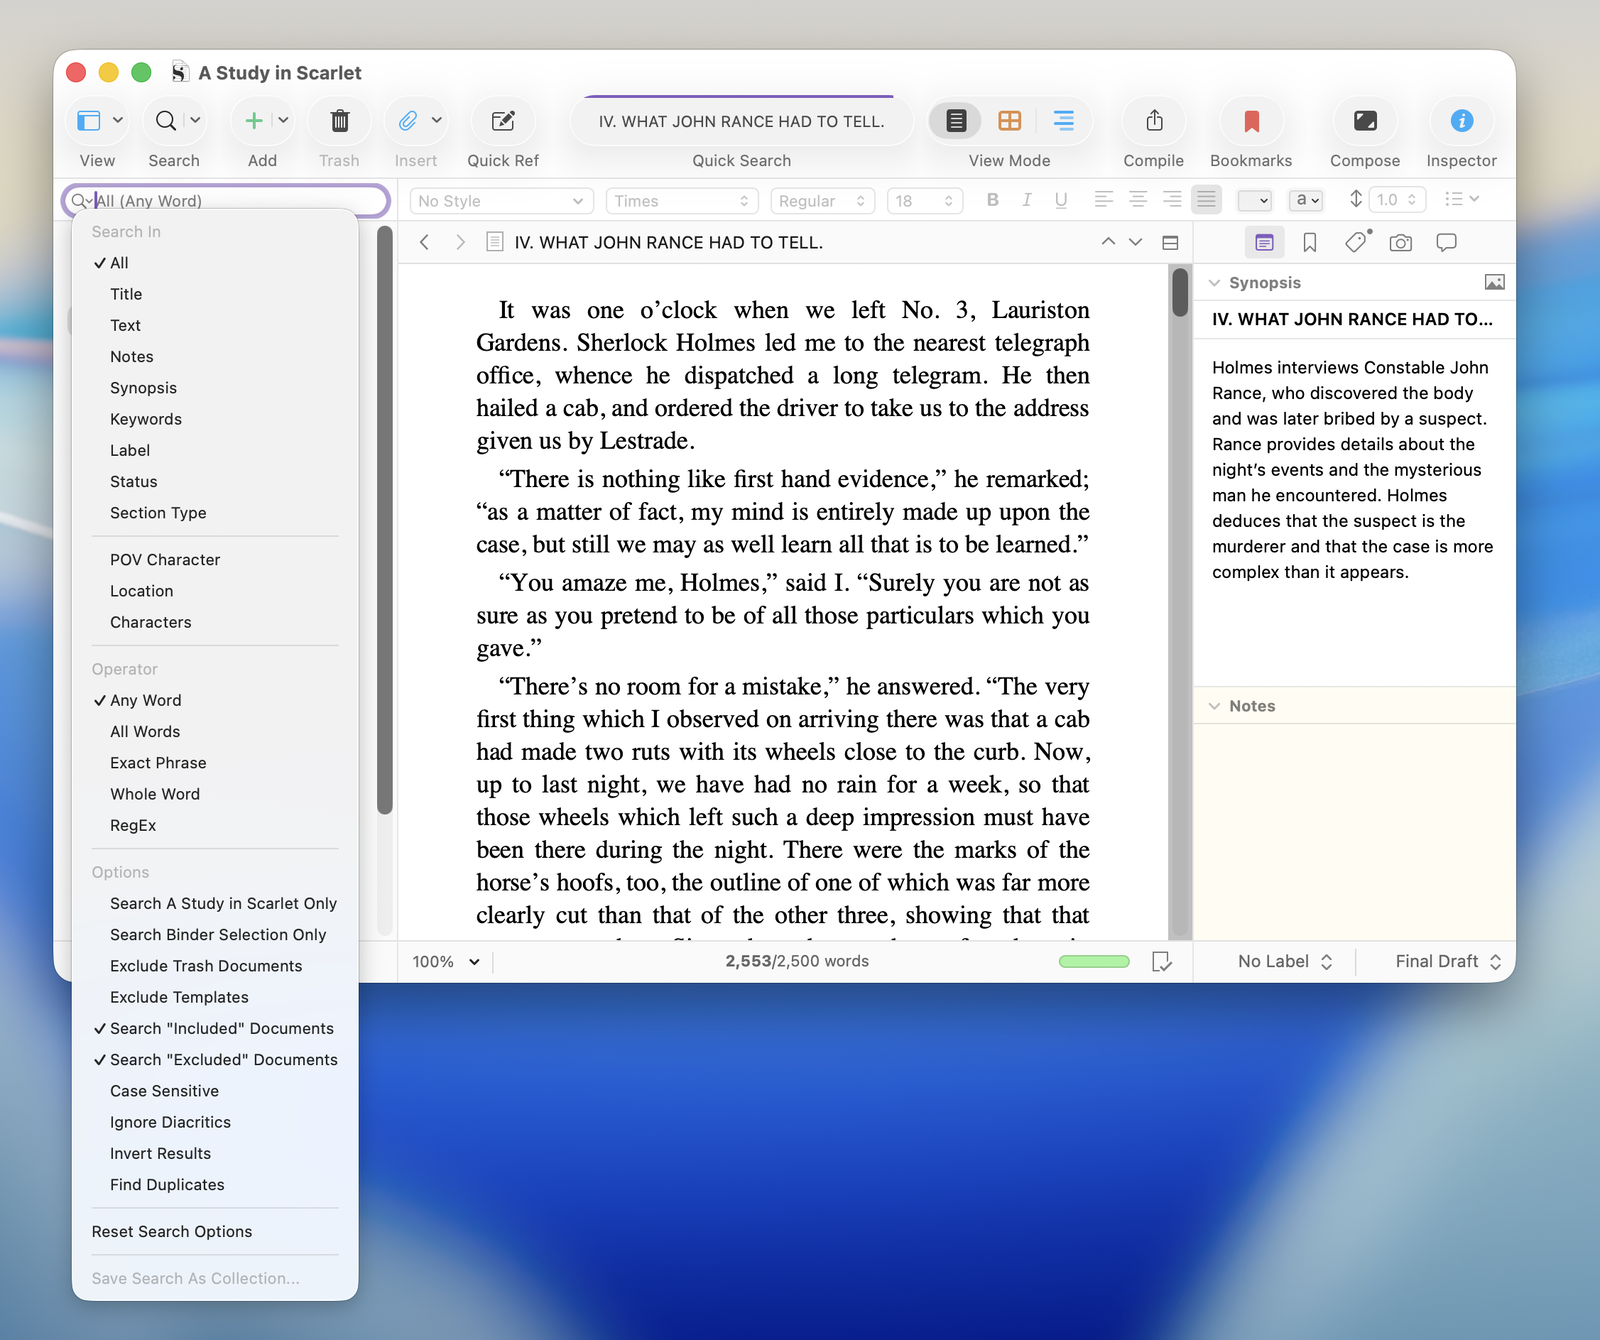Collapse the Synopsis section
The width and height of the screenshot is (1600, 1340).
(x=1214, y=283)
